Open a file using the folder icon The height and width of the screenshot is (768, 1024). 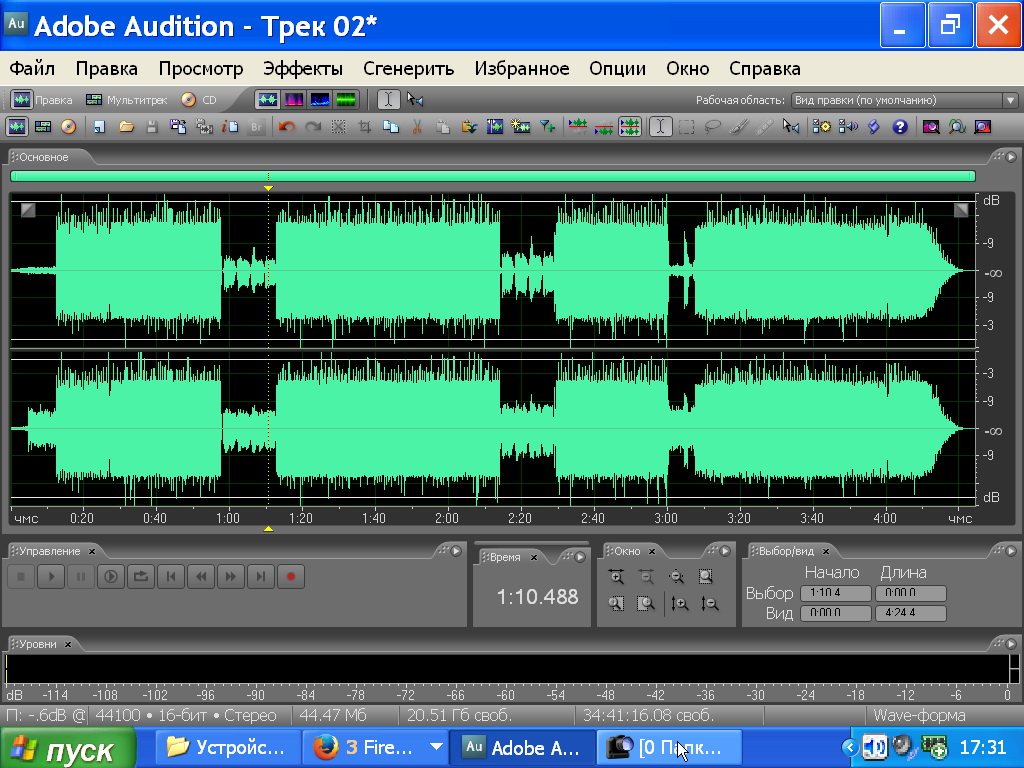point(126,127)
